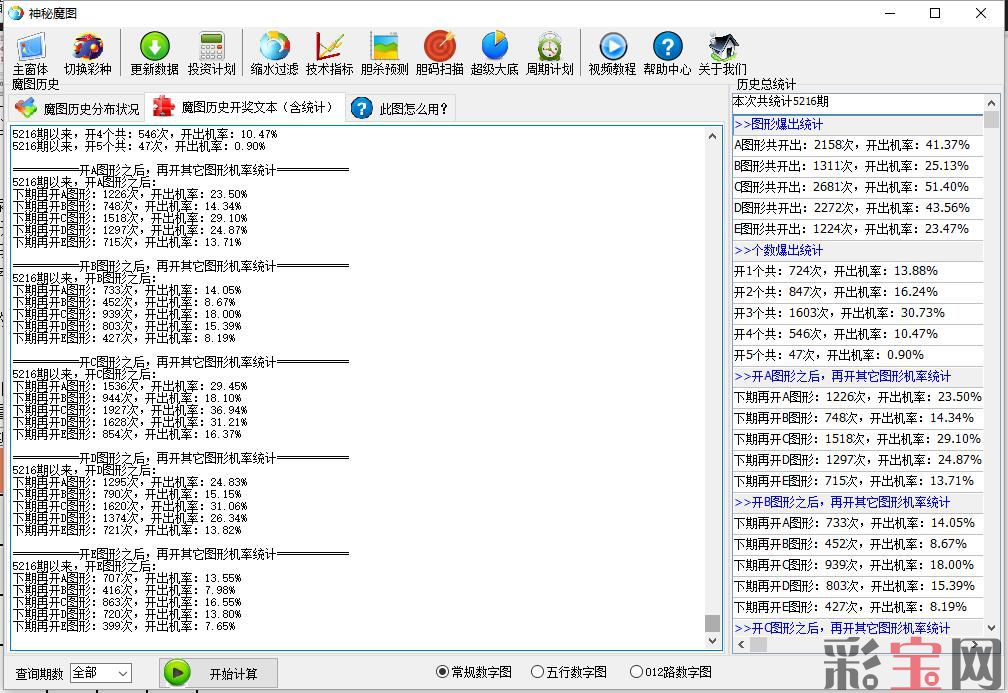The width and height of the screenshot is (1008, 693).
Task: Choose the 012路数字图 radio option
Action: pos(636,672)
